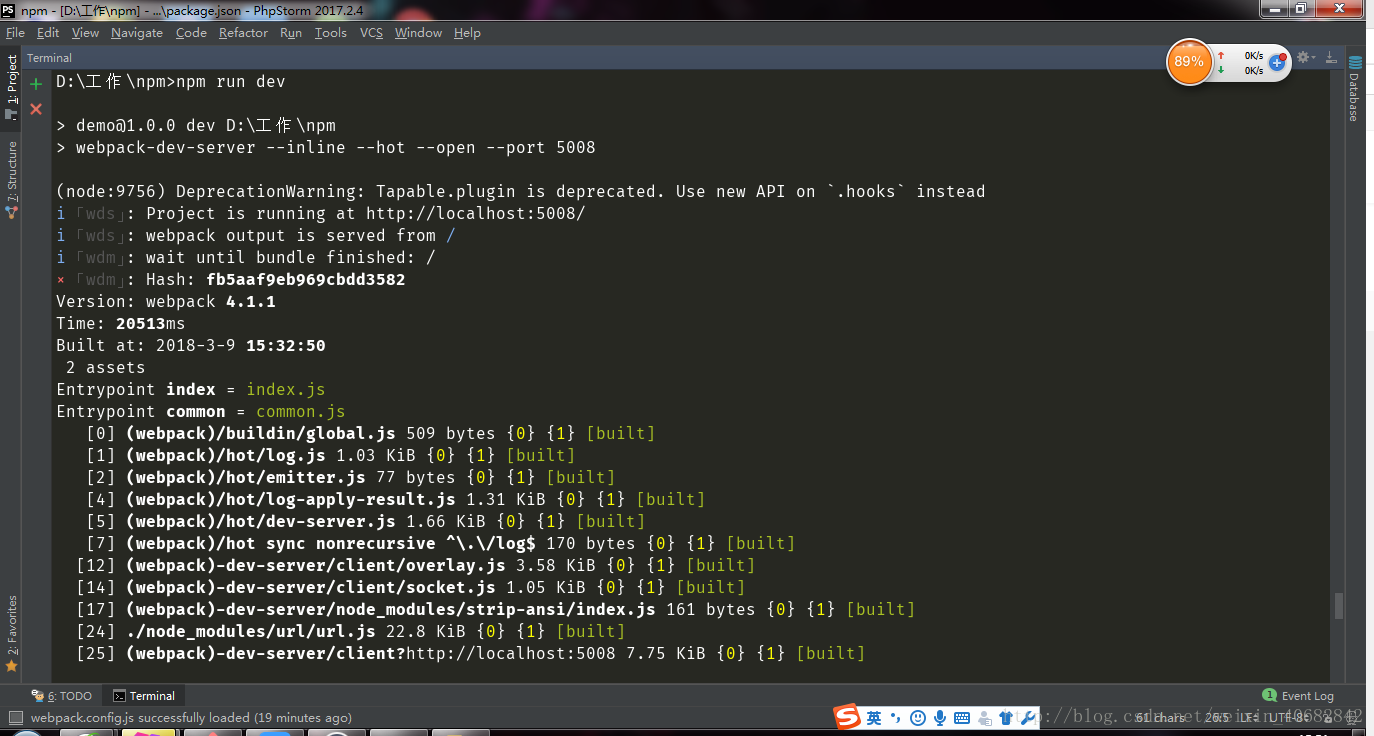1374x736 pixels.
Task: Click the '2 assets' line
Action: tap(106, 367)
